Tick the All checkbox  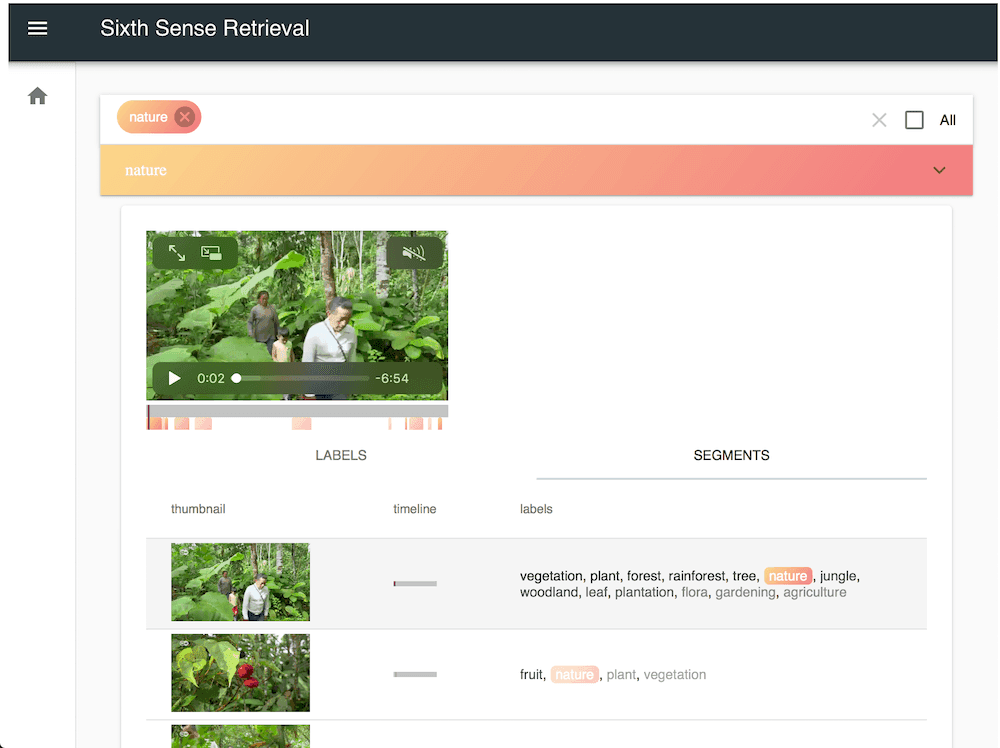(x=914, y=120)
